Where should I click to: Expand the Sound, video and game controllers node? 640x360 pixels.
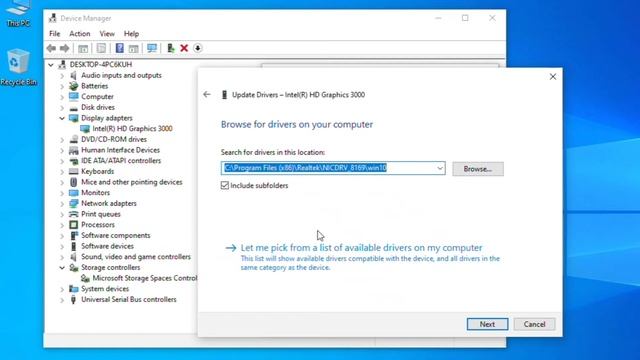62,257
